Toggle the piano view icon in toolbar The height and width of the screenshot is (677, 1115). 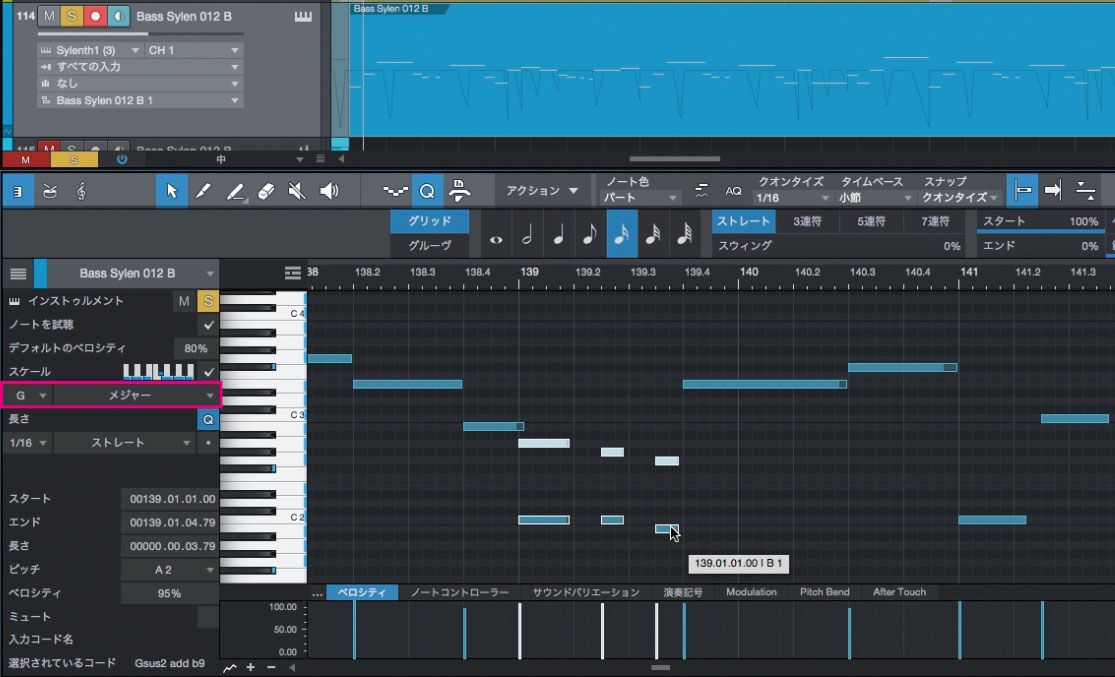18,191
